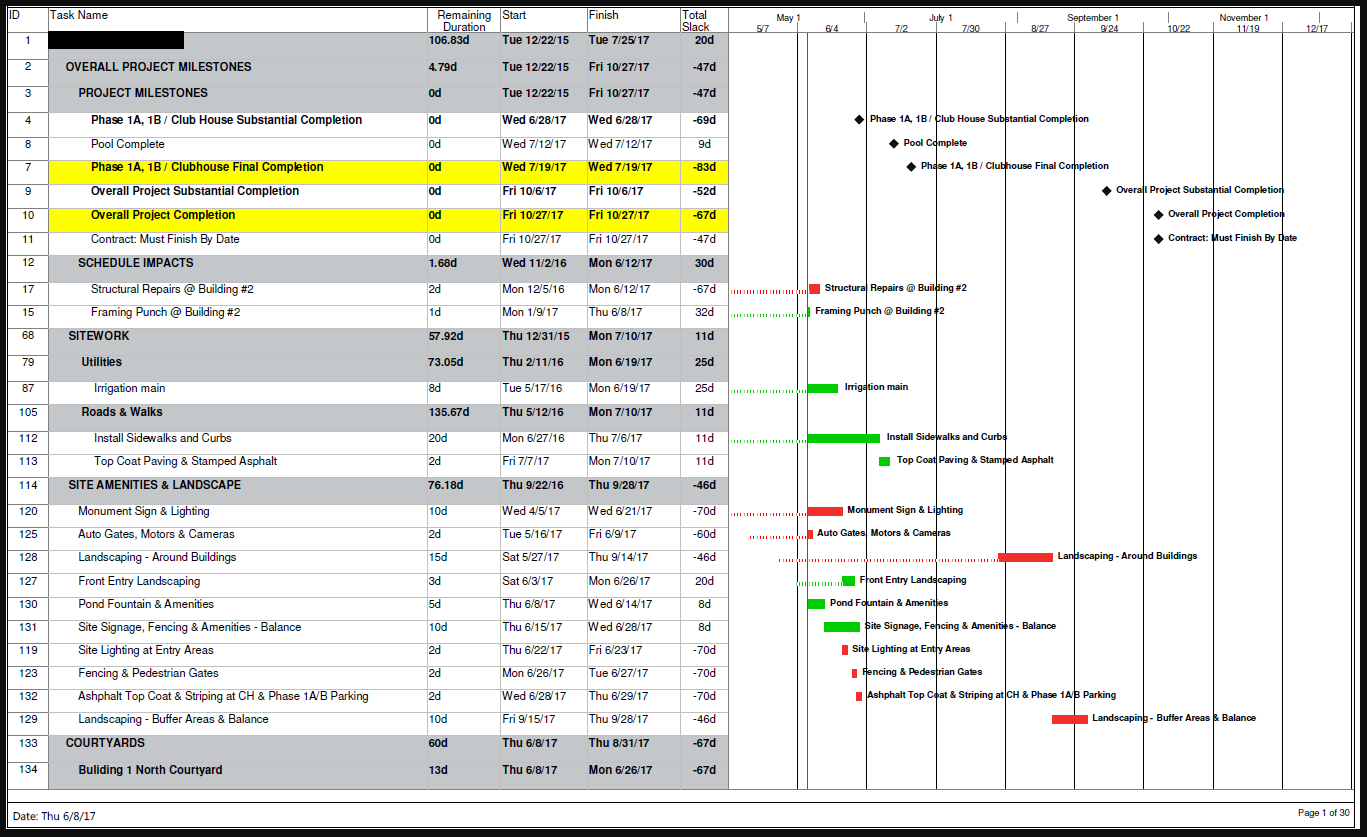This screenshot has width=1367, height=837.
Task: Click the Overall Project Completion milestone diamond
Action: pos(1159,213)
